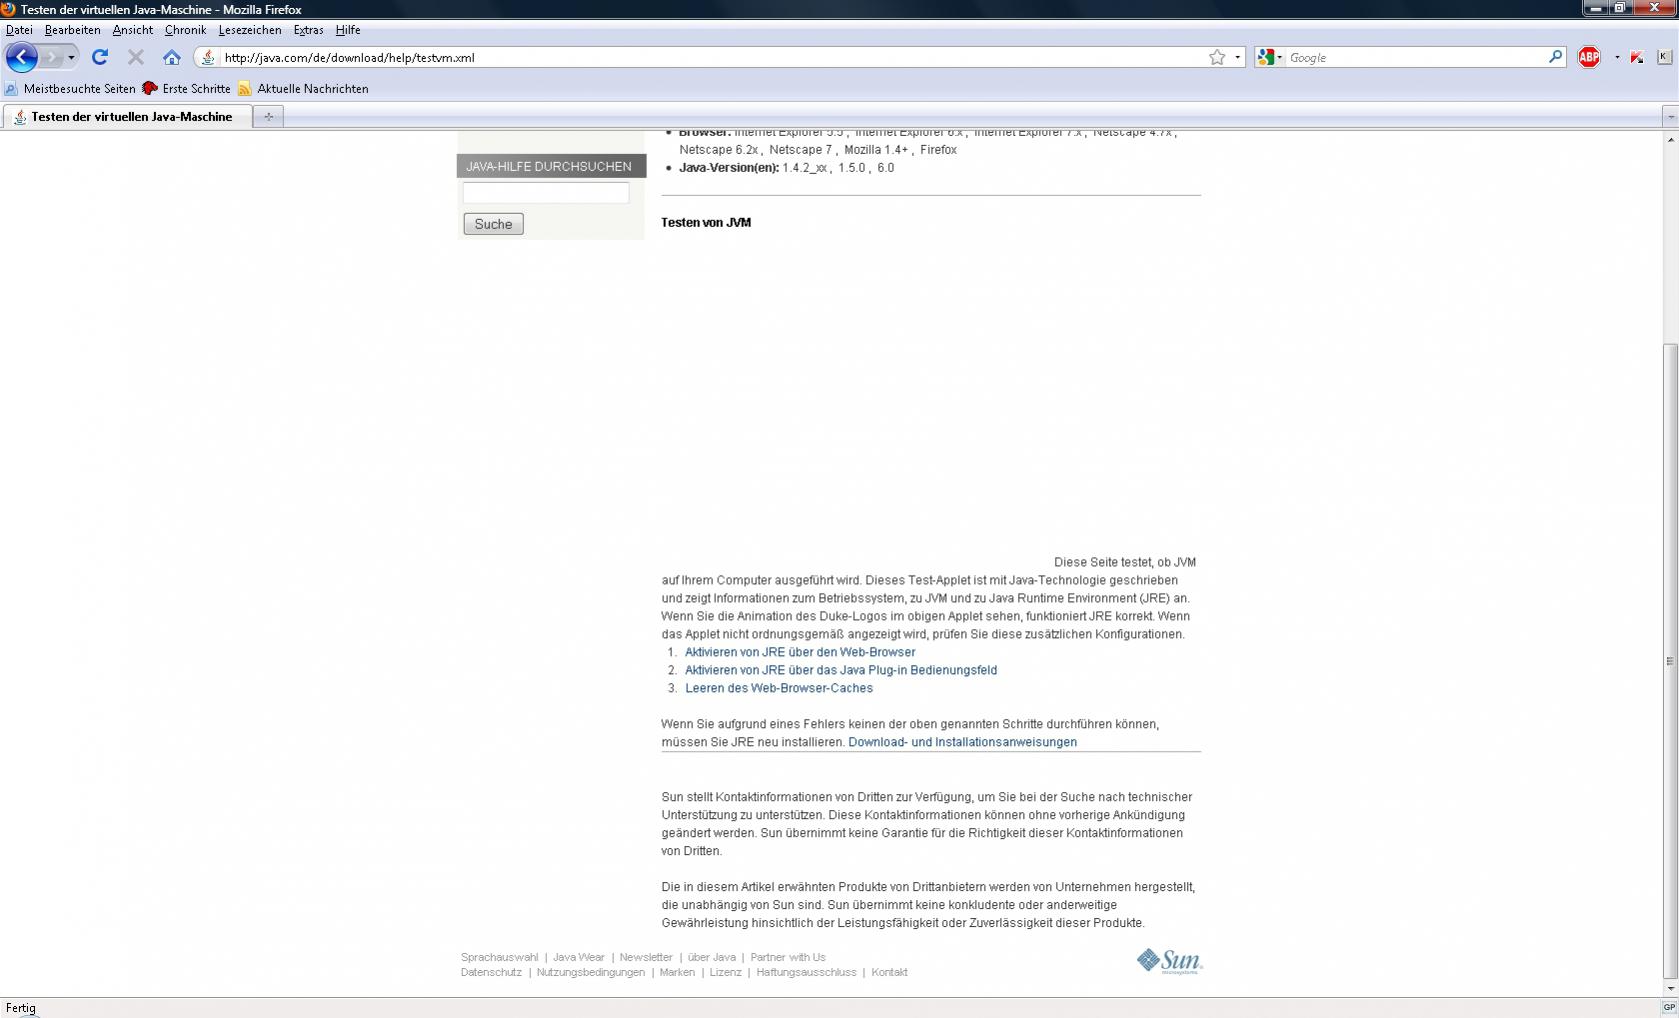Image resolution: width=1679 pixels, height=1018 pixels.
Task: Open the Ansicht menu
Action: click(x=132, y=30)
